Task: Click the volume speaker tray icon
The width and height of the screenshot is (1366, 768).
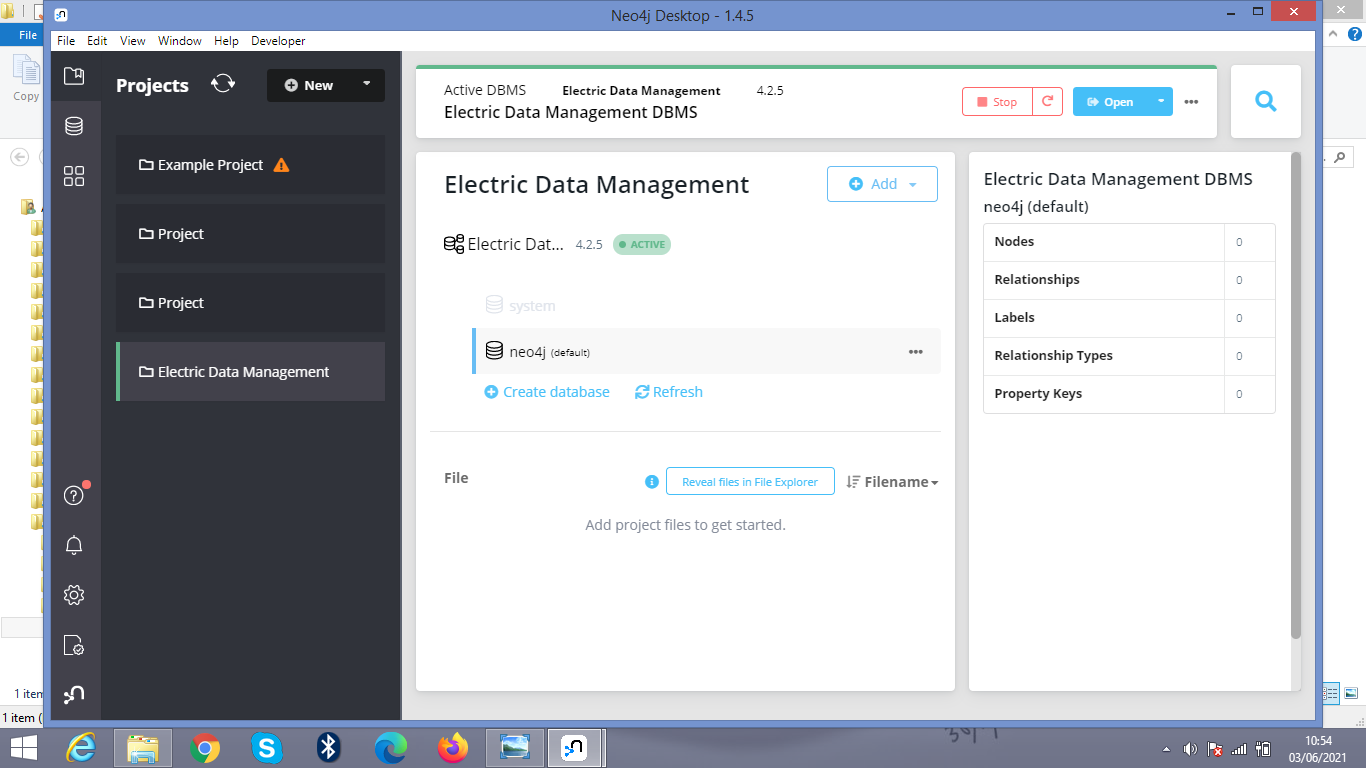Action: point(1190,749)
